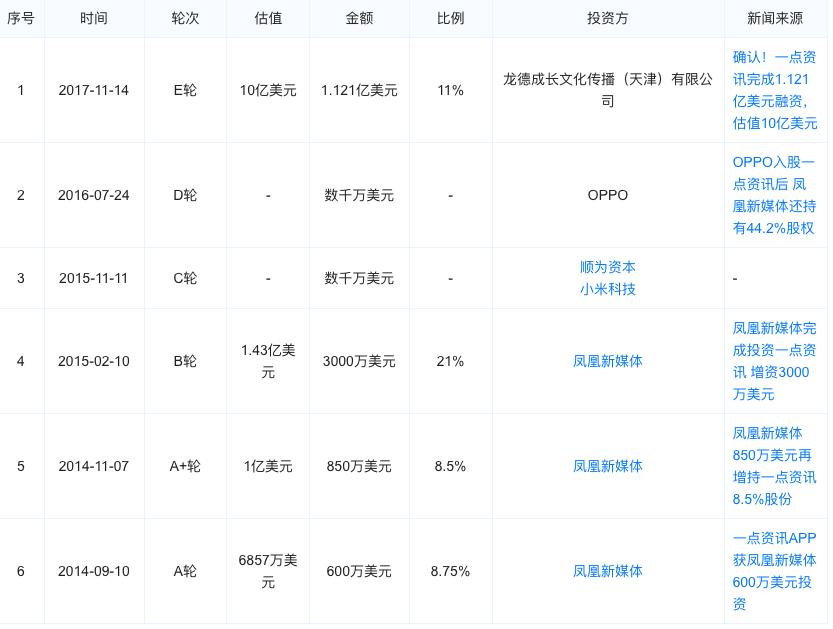Screen dimensions: 833x629
Task: Click the 轮次 column header
Action: [x=185, y=19]
